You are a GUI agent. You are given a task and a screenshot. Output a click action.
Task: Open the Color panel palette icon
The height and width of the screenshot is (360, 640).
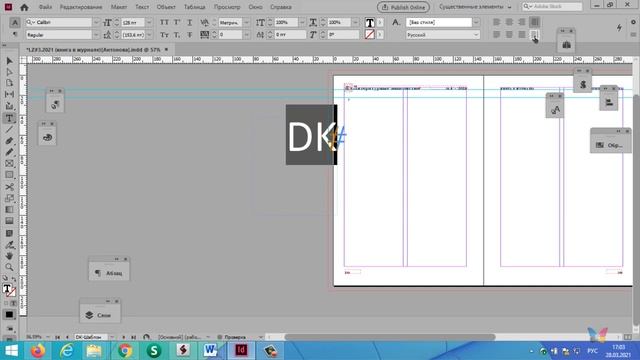coord(47,137)
